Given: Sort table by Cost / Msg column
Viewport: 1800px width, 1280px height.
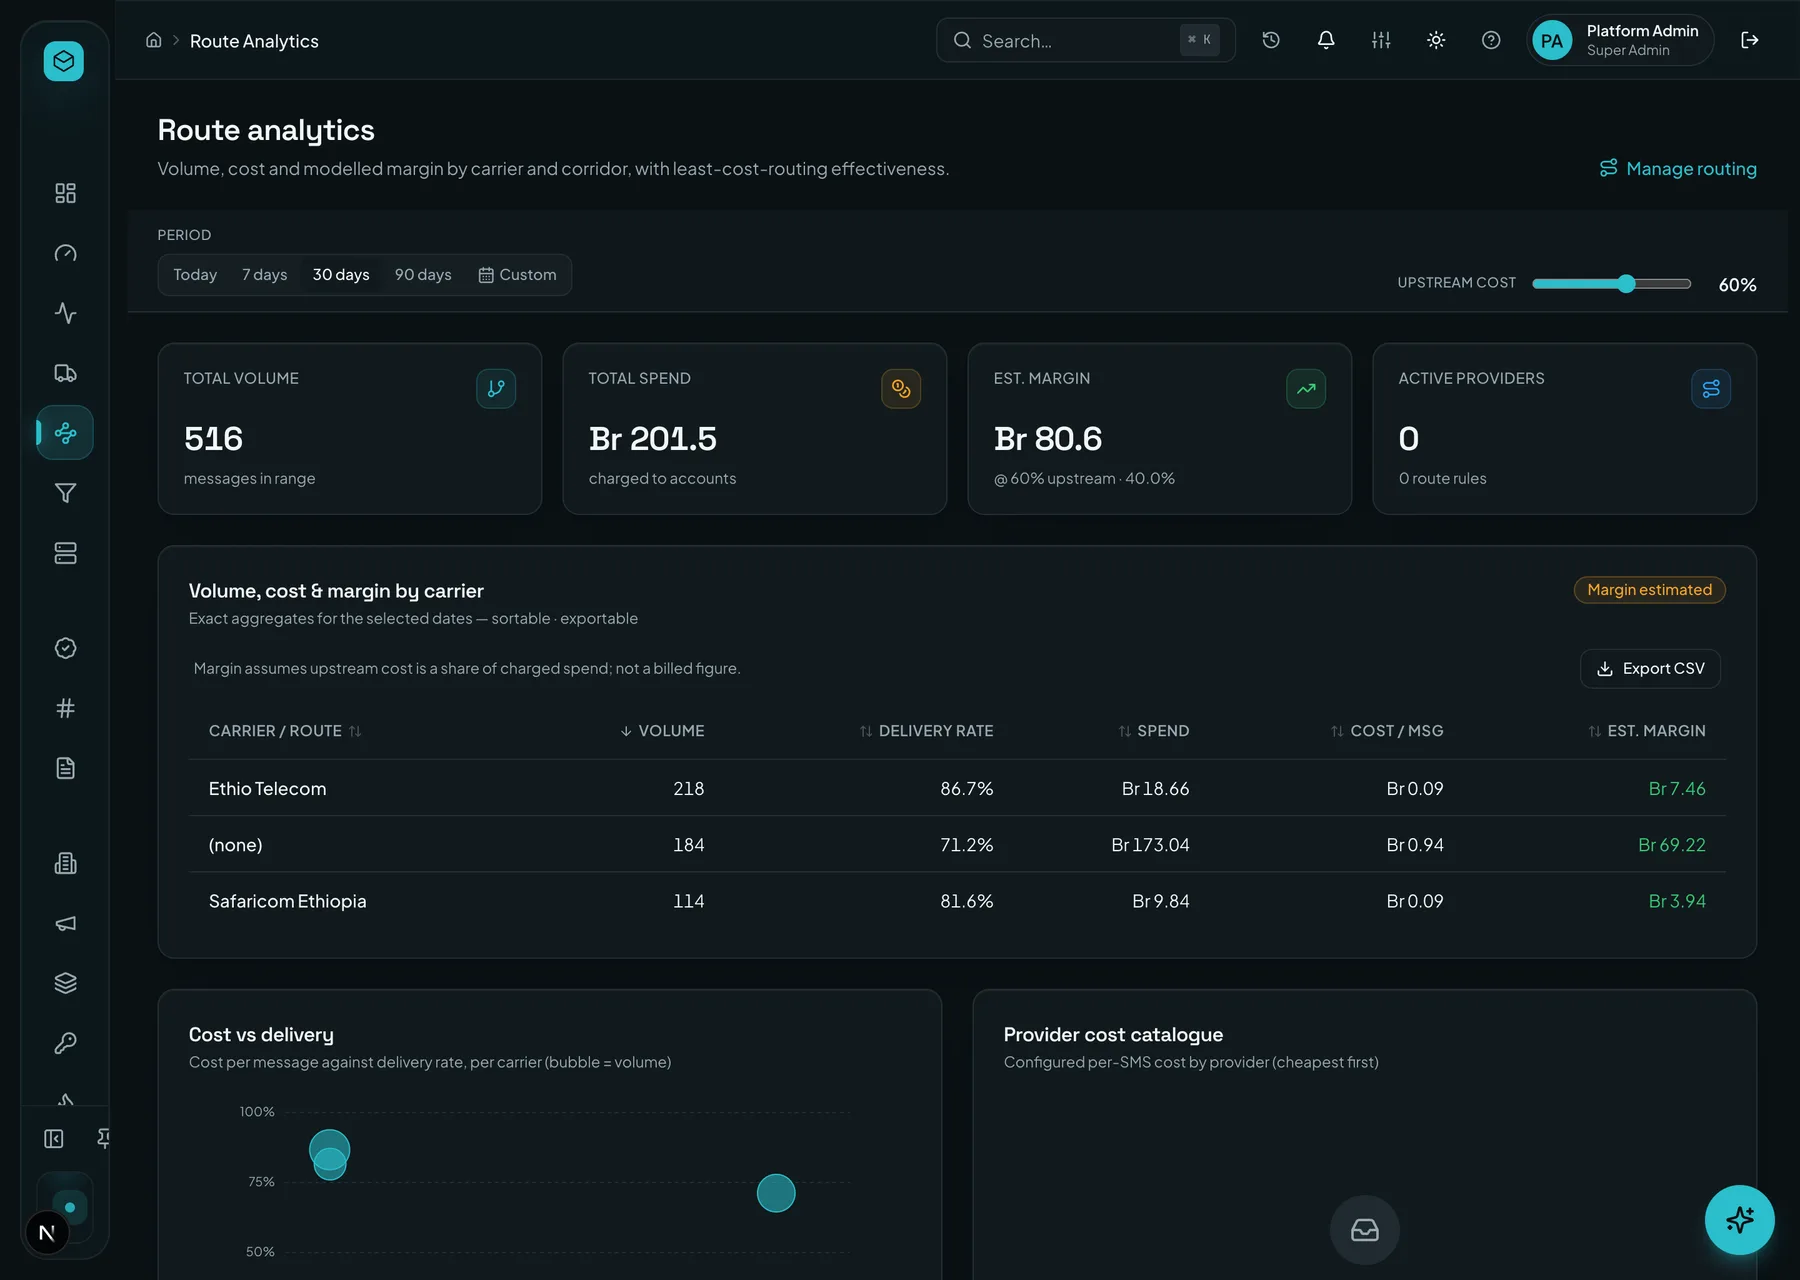Looking at the screenshot, I should [x=1387, y=731].
